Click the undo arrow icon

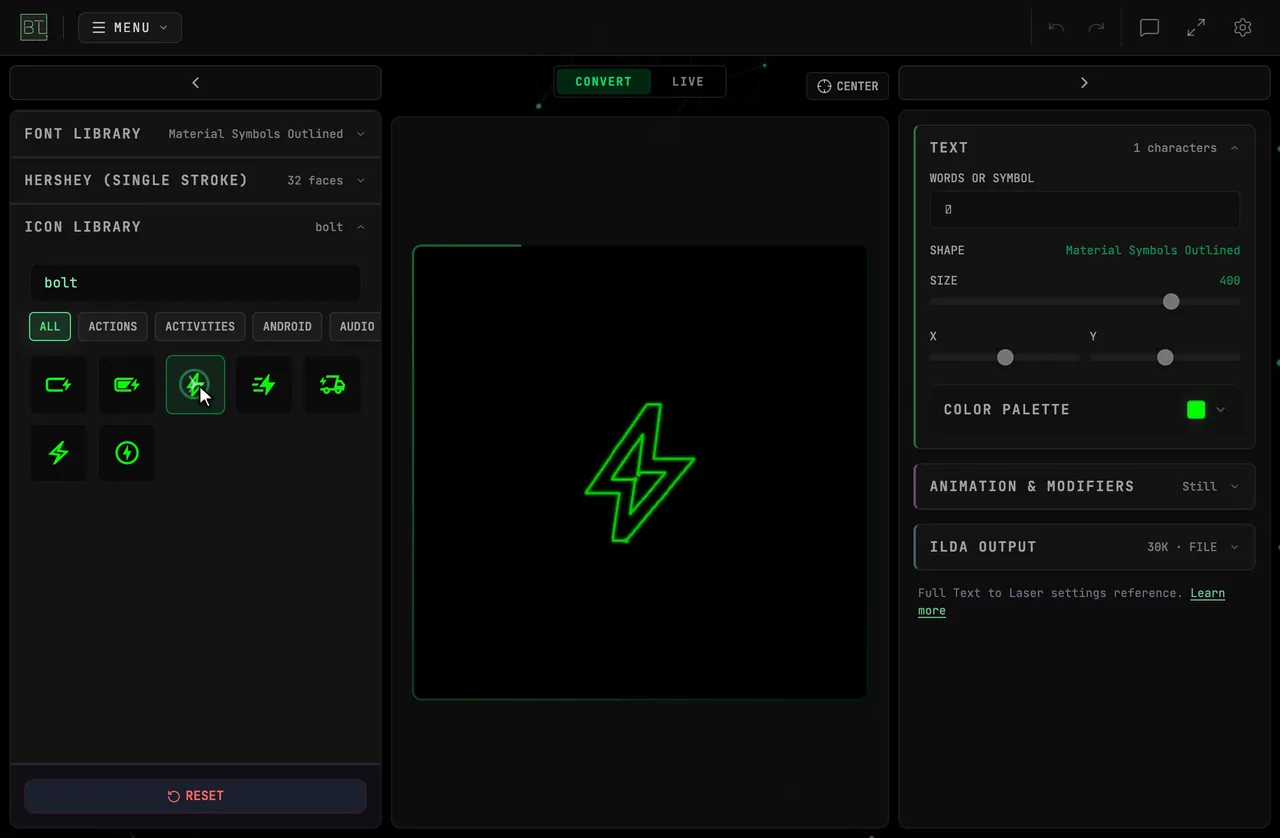coord(1056,28)
